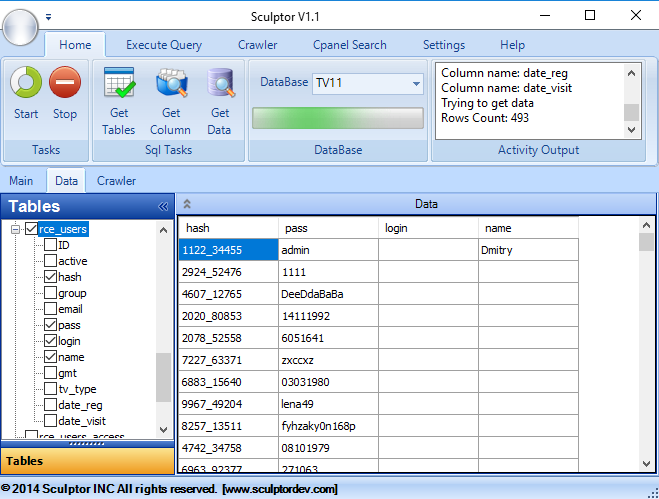Collapse the rce_users tree node
The image size is (659, 499).
click(16, 229)
